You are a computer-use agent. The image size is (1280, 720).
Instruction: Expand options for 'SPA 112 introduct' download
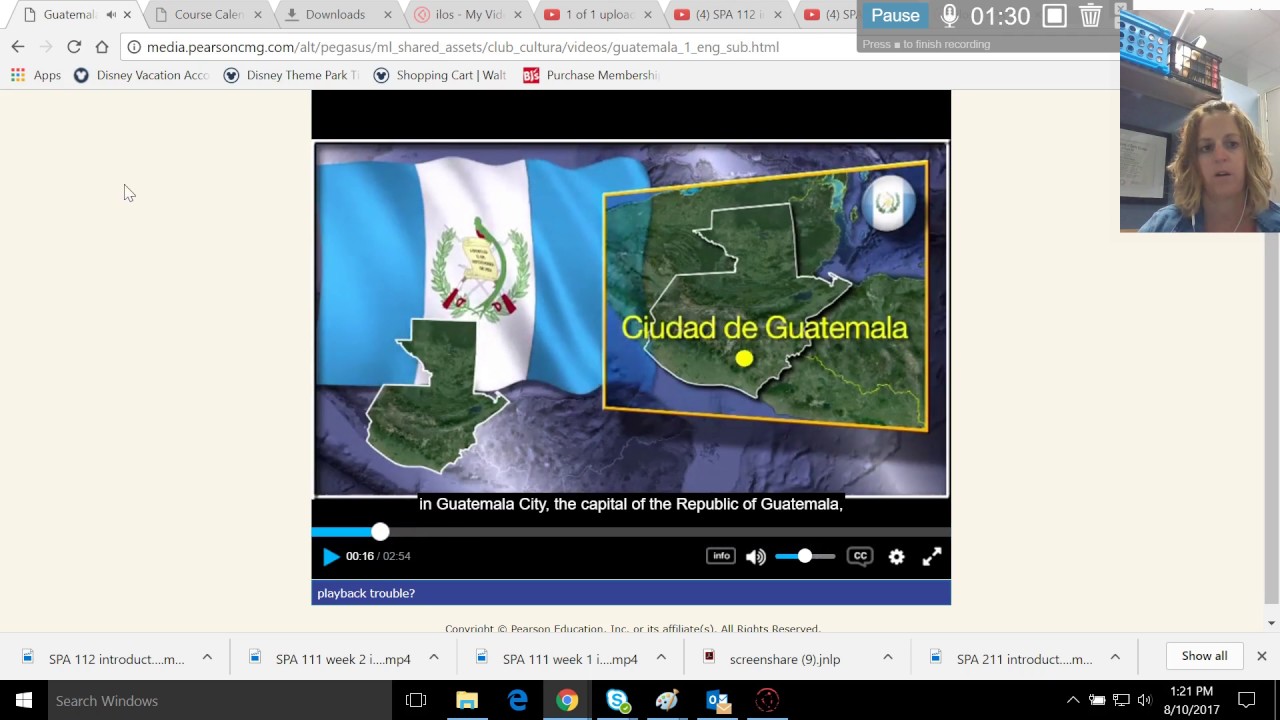[x=207, y=657]
